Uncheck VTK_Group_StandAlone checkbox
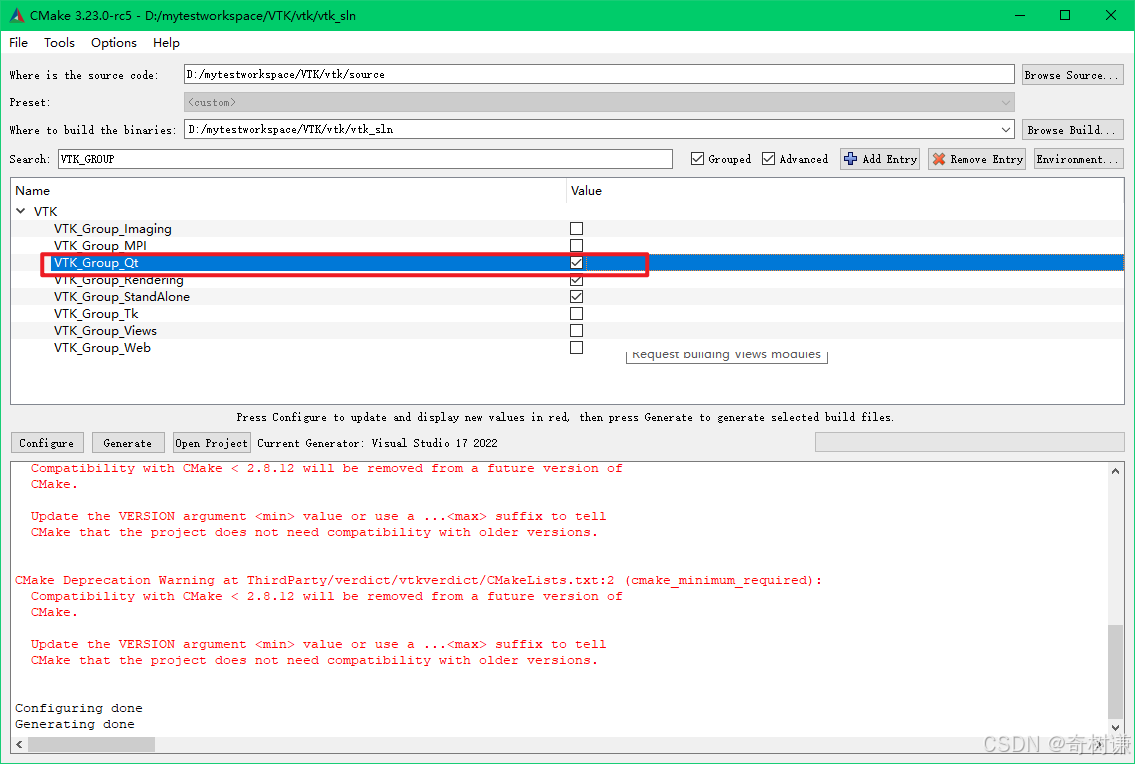Viewport: 1135px width, 764px height. coord(576,296)
